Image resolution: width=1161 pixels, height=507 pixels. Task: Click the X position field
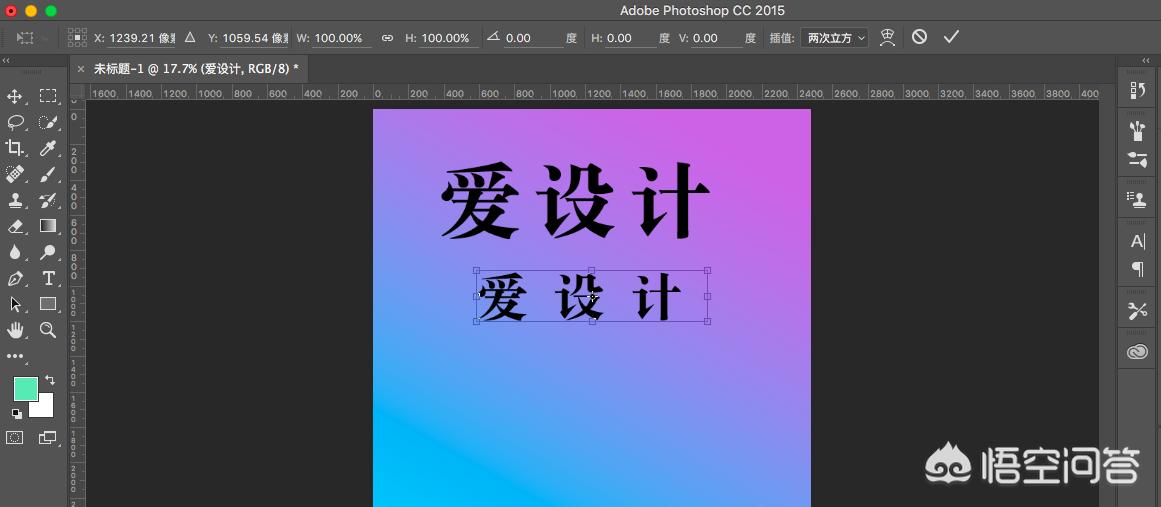pos(141,38)
